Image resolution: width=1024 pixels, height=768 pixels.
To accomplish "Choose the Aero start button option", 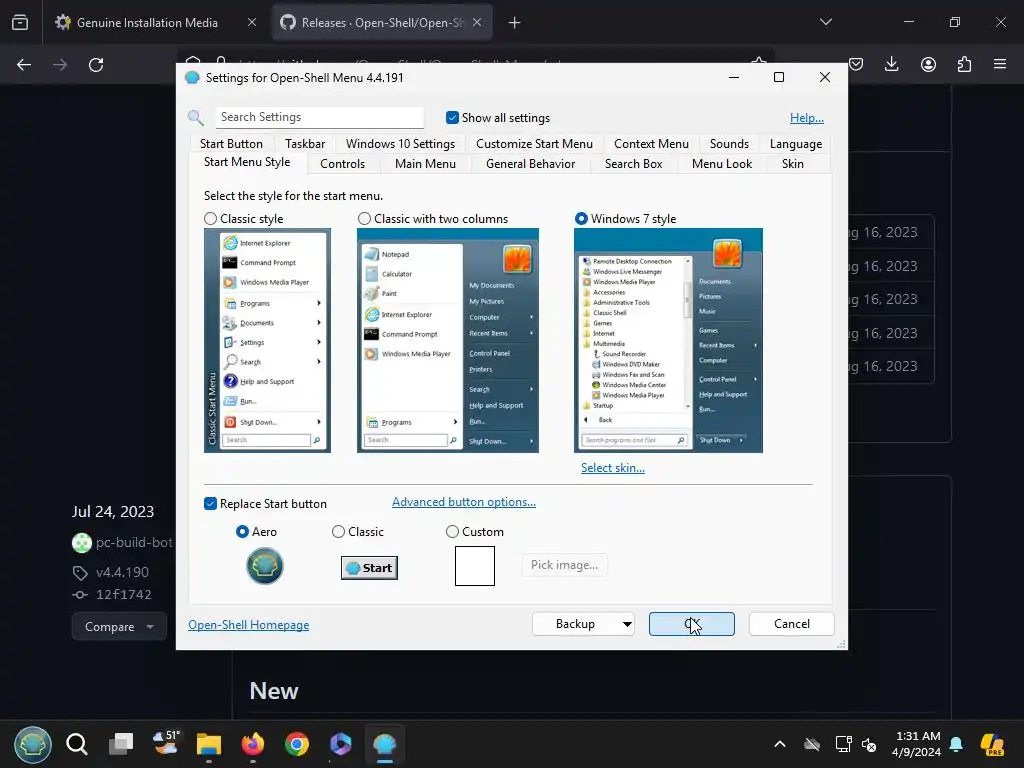I will 242,532.
